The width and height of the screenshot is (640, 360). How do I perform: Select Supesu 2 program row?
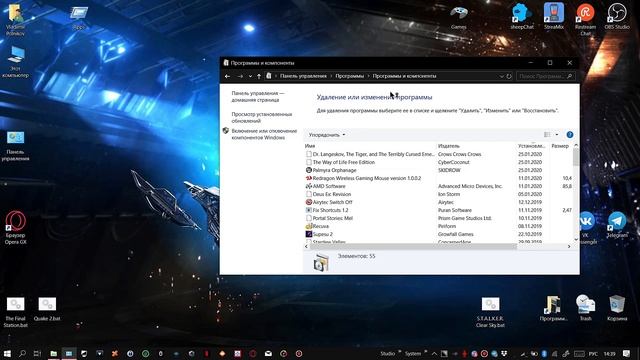pyautogui.click(x=438, y=234)
